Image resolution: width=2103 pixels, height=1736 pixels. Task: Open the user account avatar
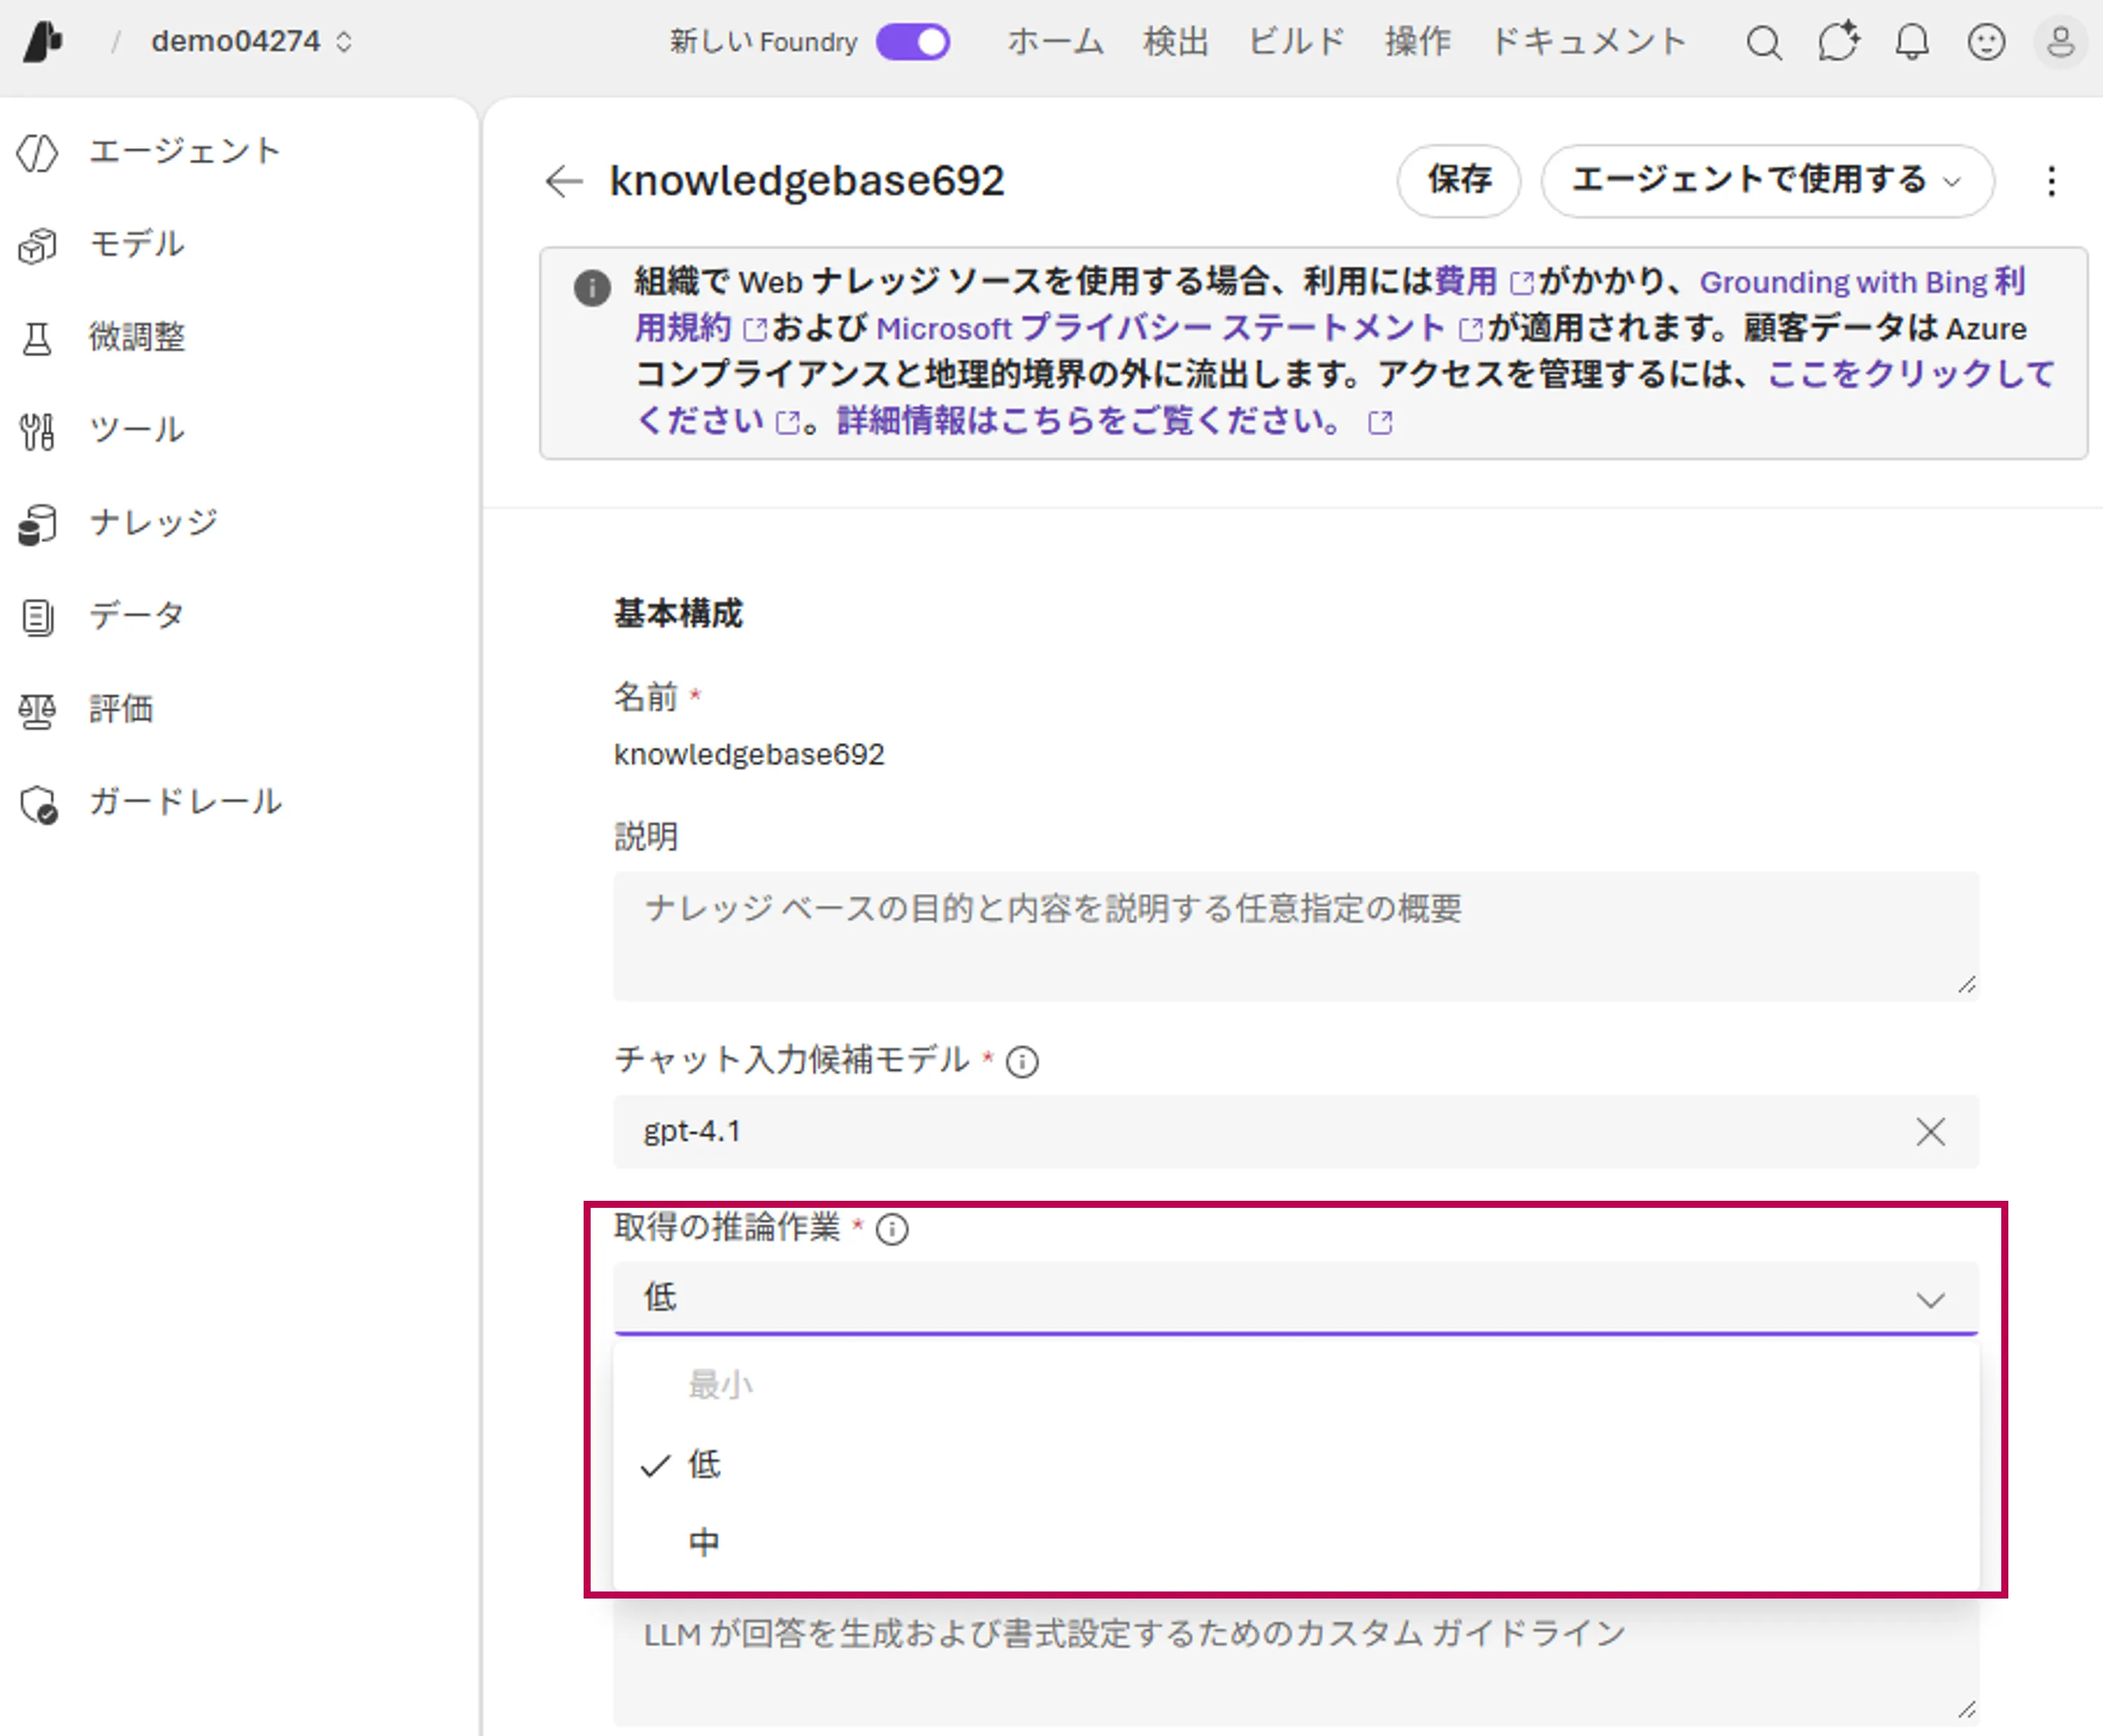coord(2060,42)
